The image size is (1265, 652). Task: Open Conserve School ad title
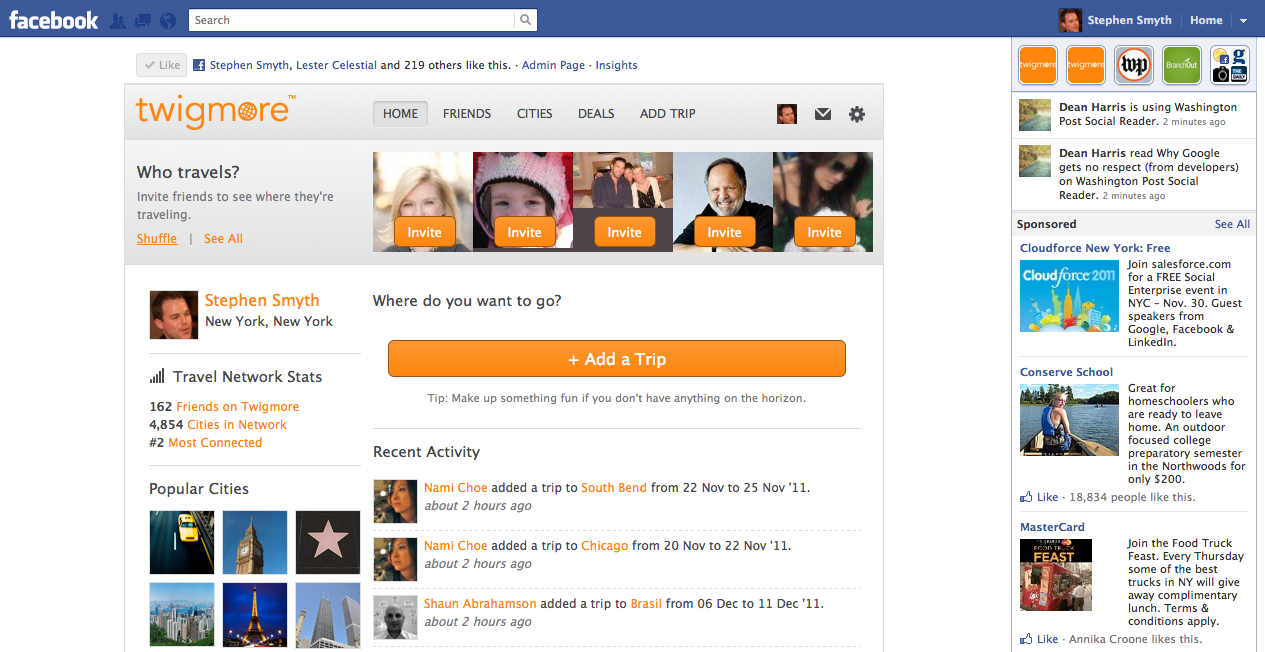pyautogui.click(x=1066, y=372)
